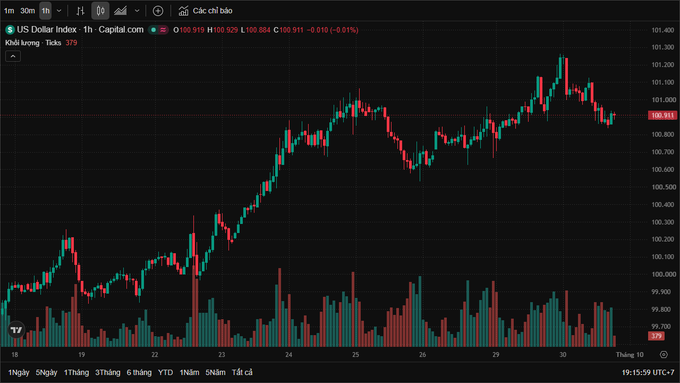This screenshot has width=680, height=383.
Task: Select the 1m timeframe
Action: click(9, 11)
